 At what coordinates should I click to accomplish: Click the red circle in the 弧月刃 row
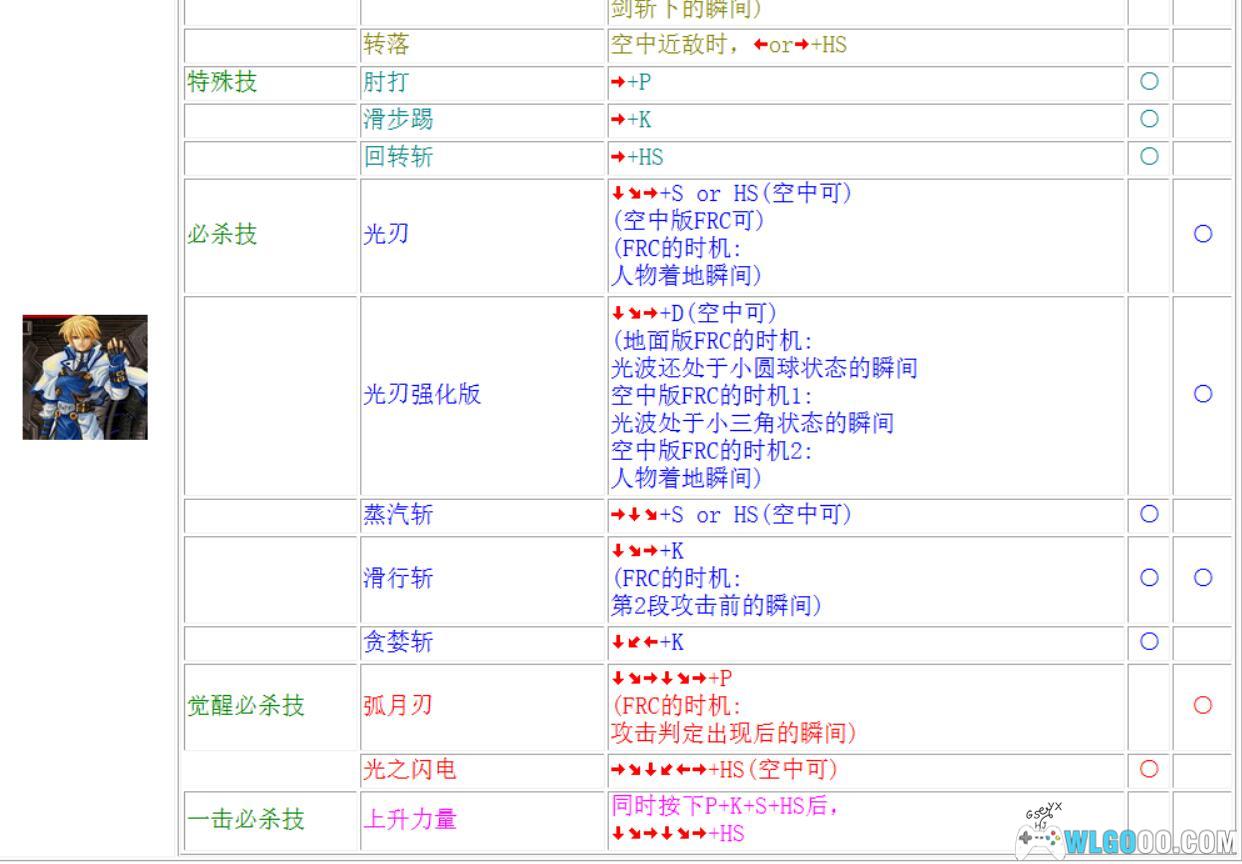coord(1203,705)
